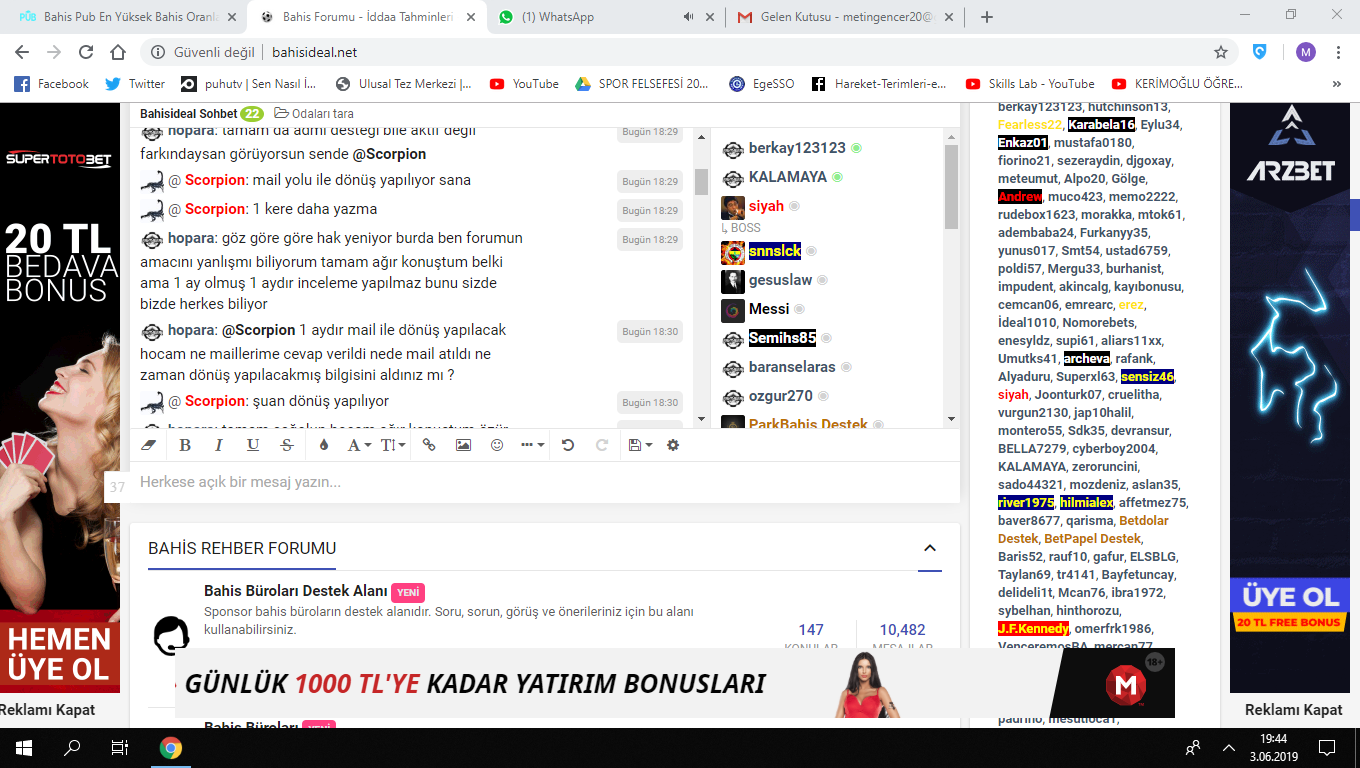Click ozgur270 in chat user list
This screenshot has width=1360, height=768.
(781, 396)
